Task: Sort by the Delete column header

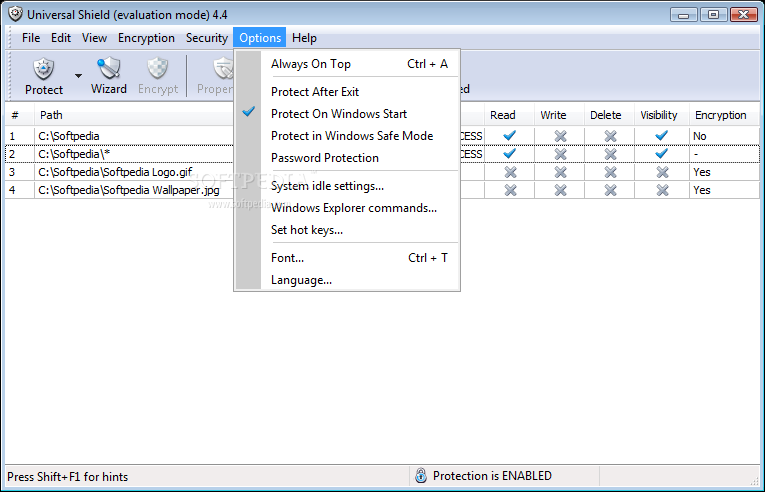Action: [x=609, y=115]
